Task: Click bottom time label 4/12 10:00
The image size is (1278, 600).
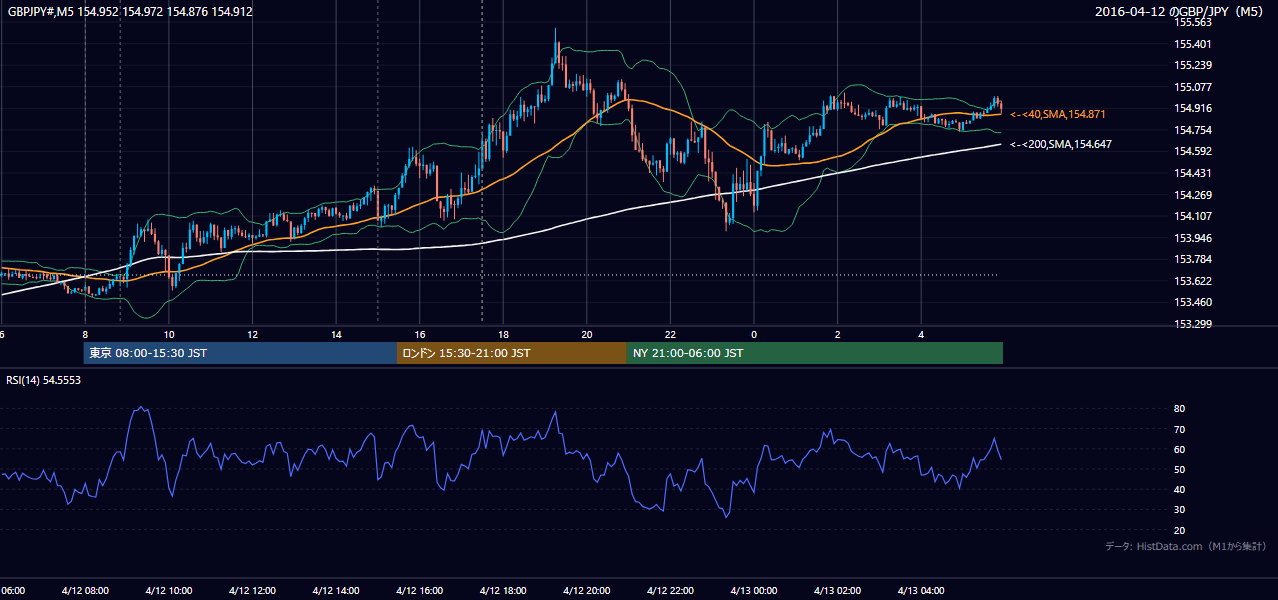Action: 168,591
